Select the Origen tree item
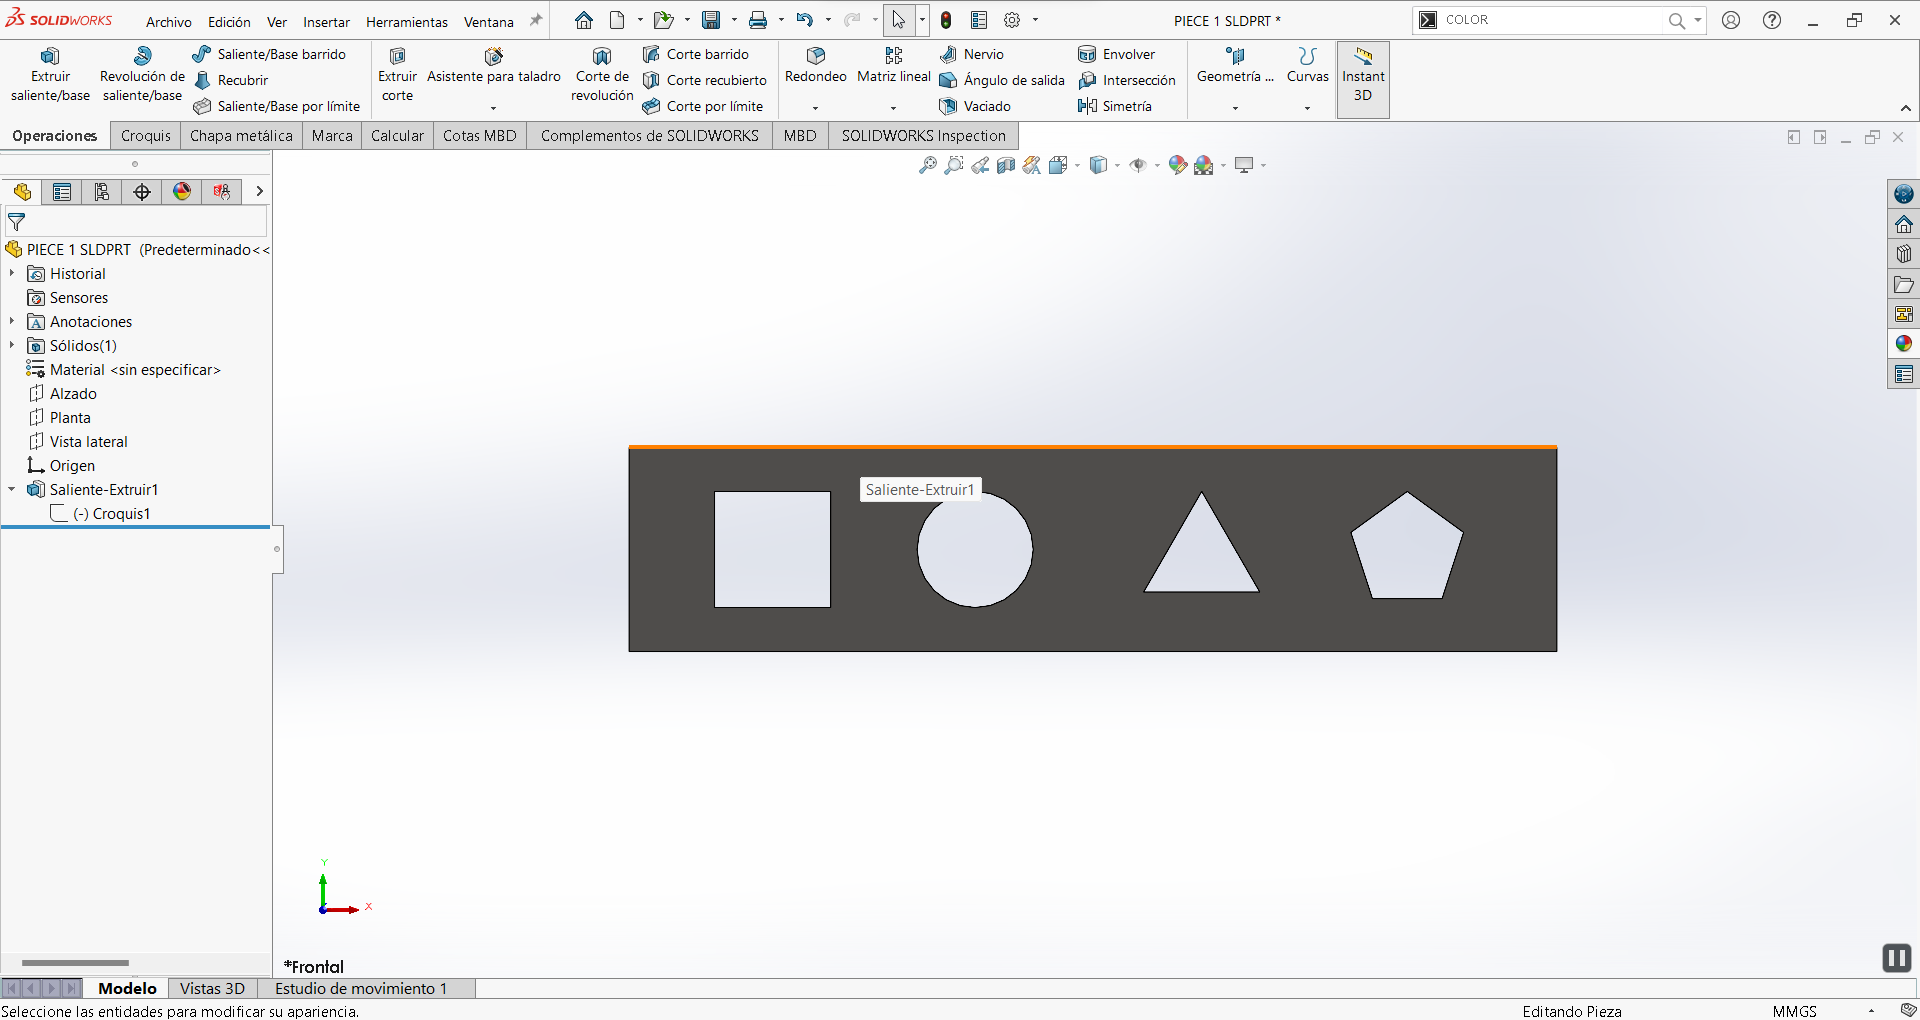Viewport: 1920px width, 1020px height. point(62,465)
